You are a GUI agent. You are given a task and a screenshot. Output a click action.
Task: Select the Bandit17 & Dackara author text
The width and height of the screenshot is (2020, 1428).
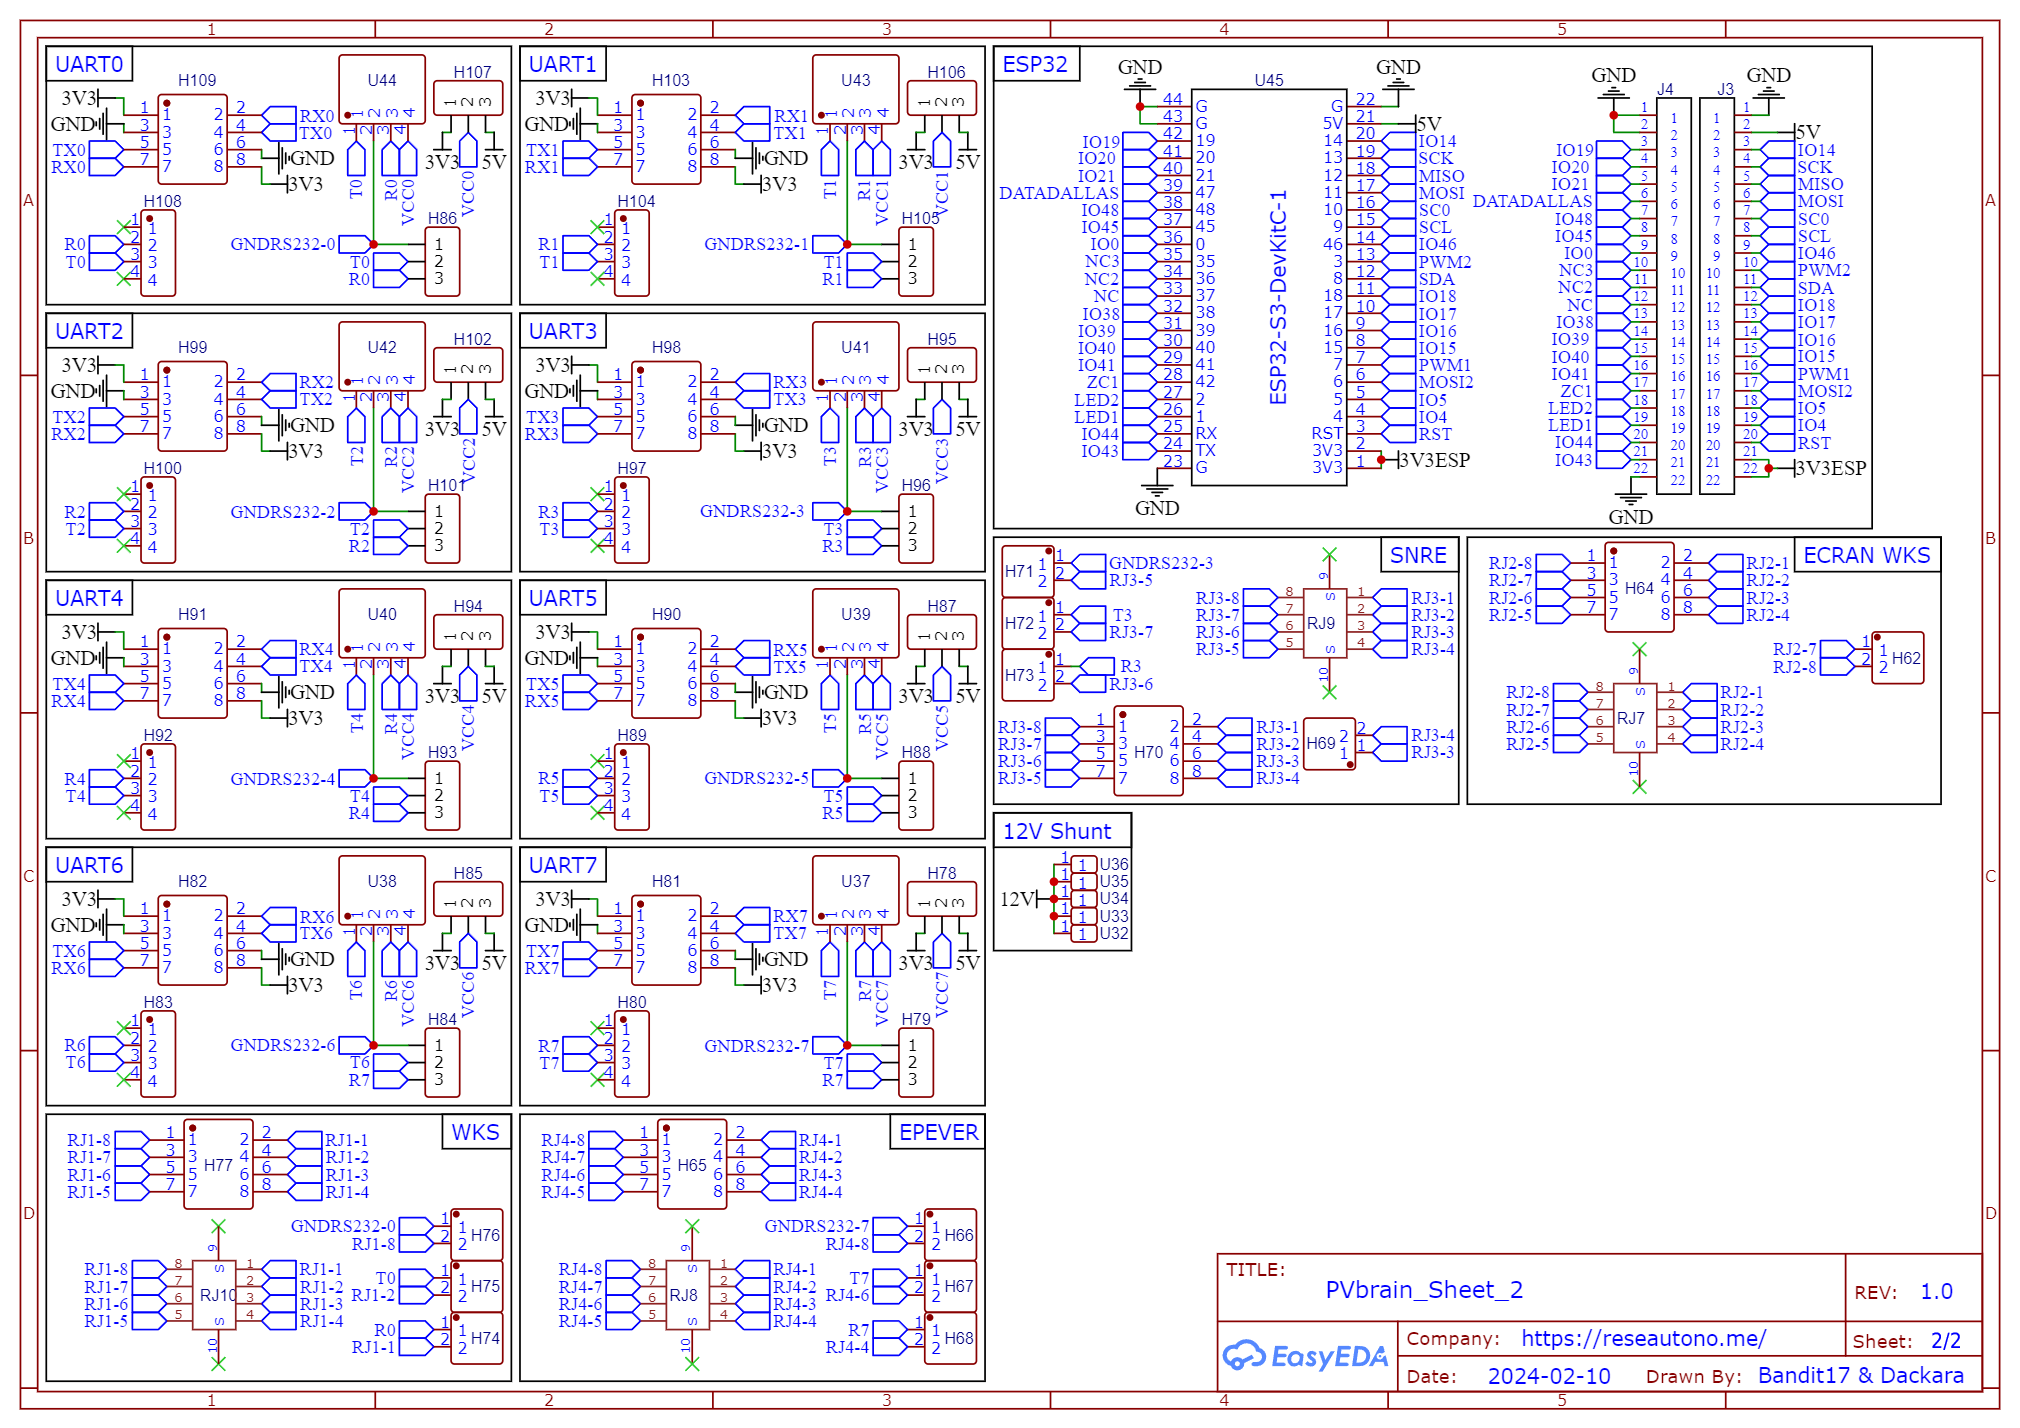pos(1861,1376)
